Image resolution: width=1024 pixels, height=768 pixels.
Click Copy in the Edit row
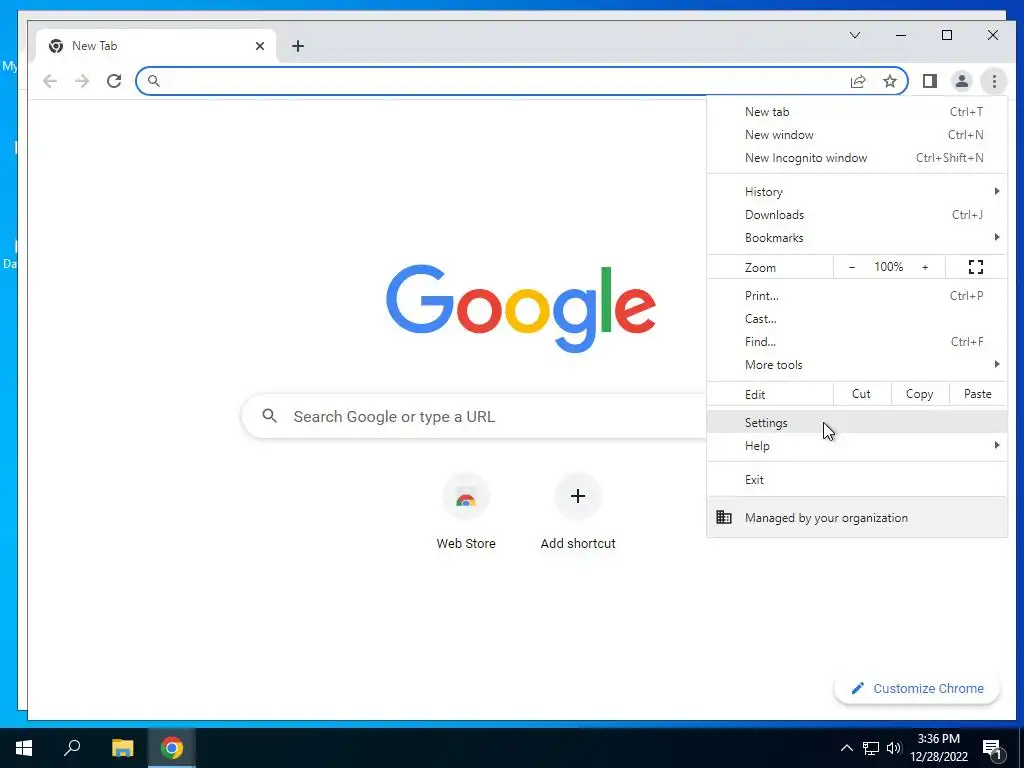click(920, 394)
